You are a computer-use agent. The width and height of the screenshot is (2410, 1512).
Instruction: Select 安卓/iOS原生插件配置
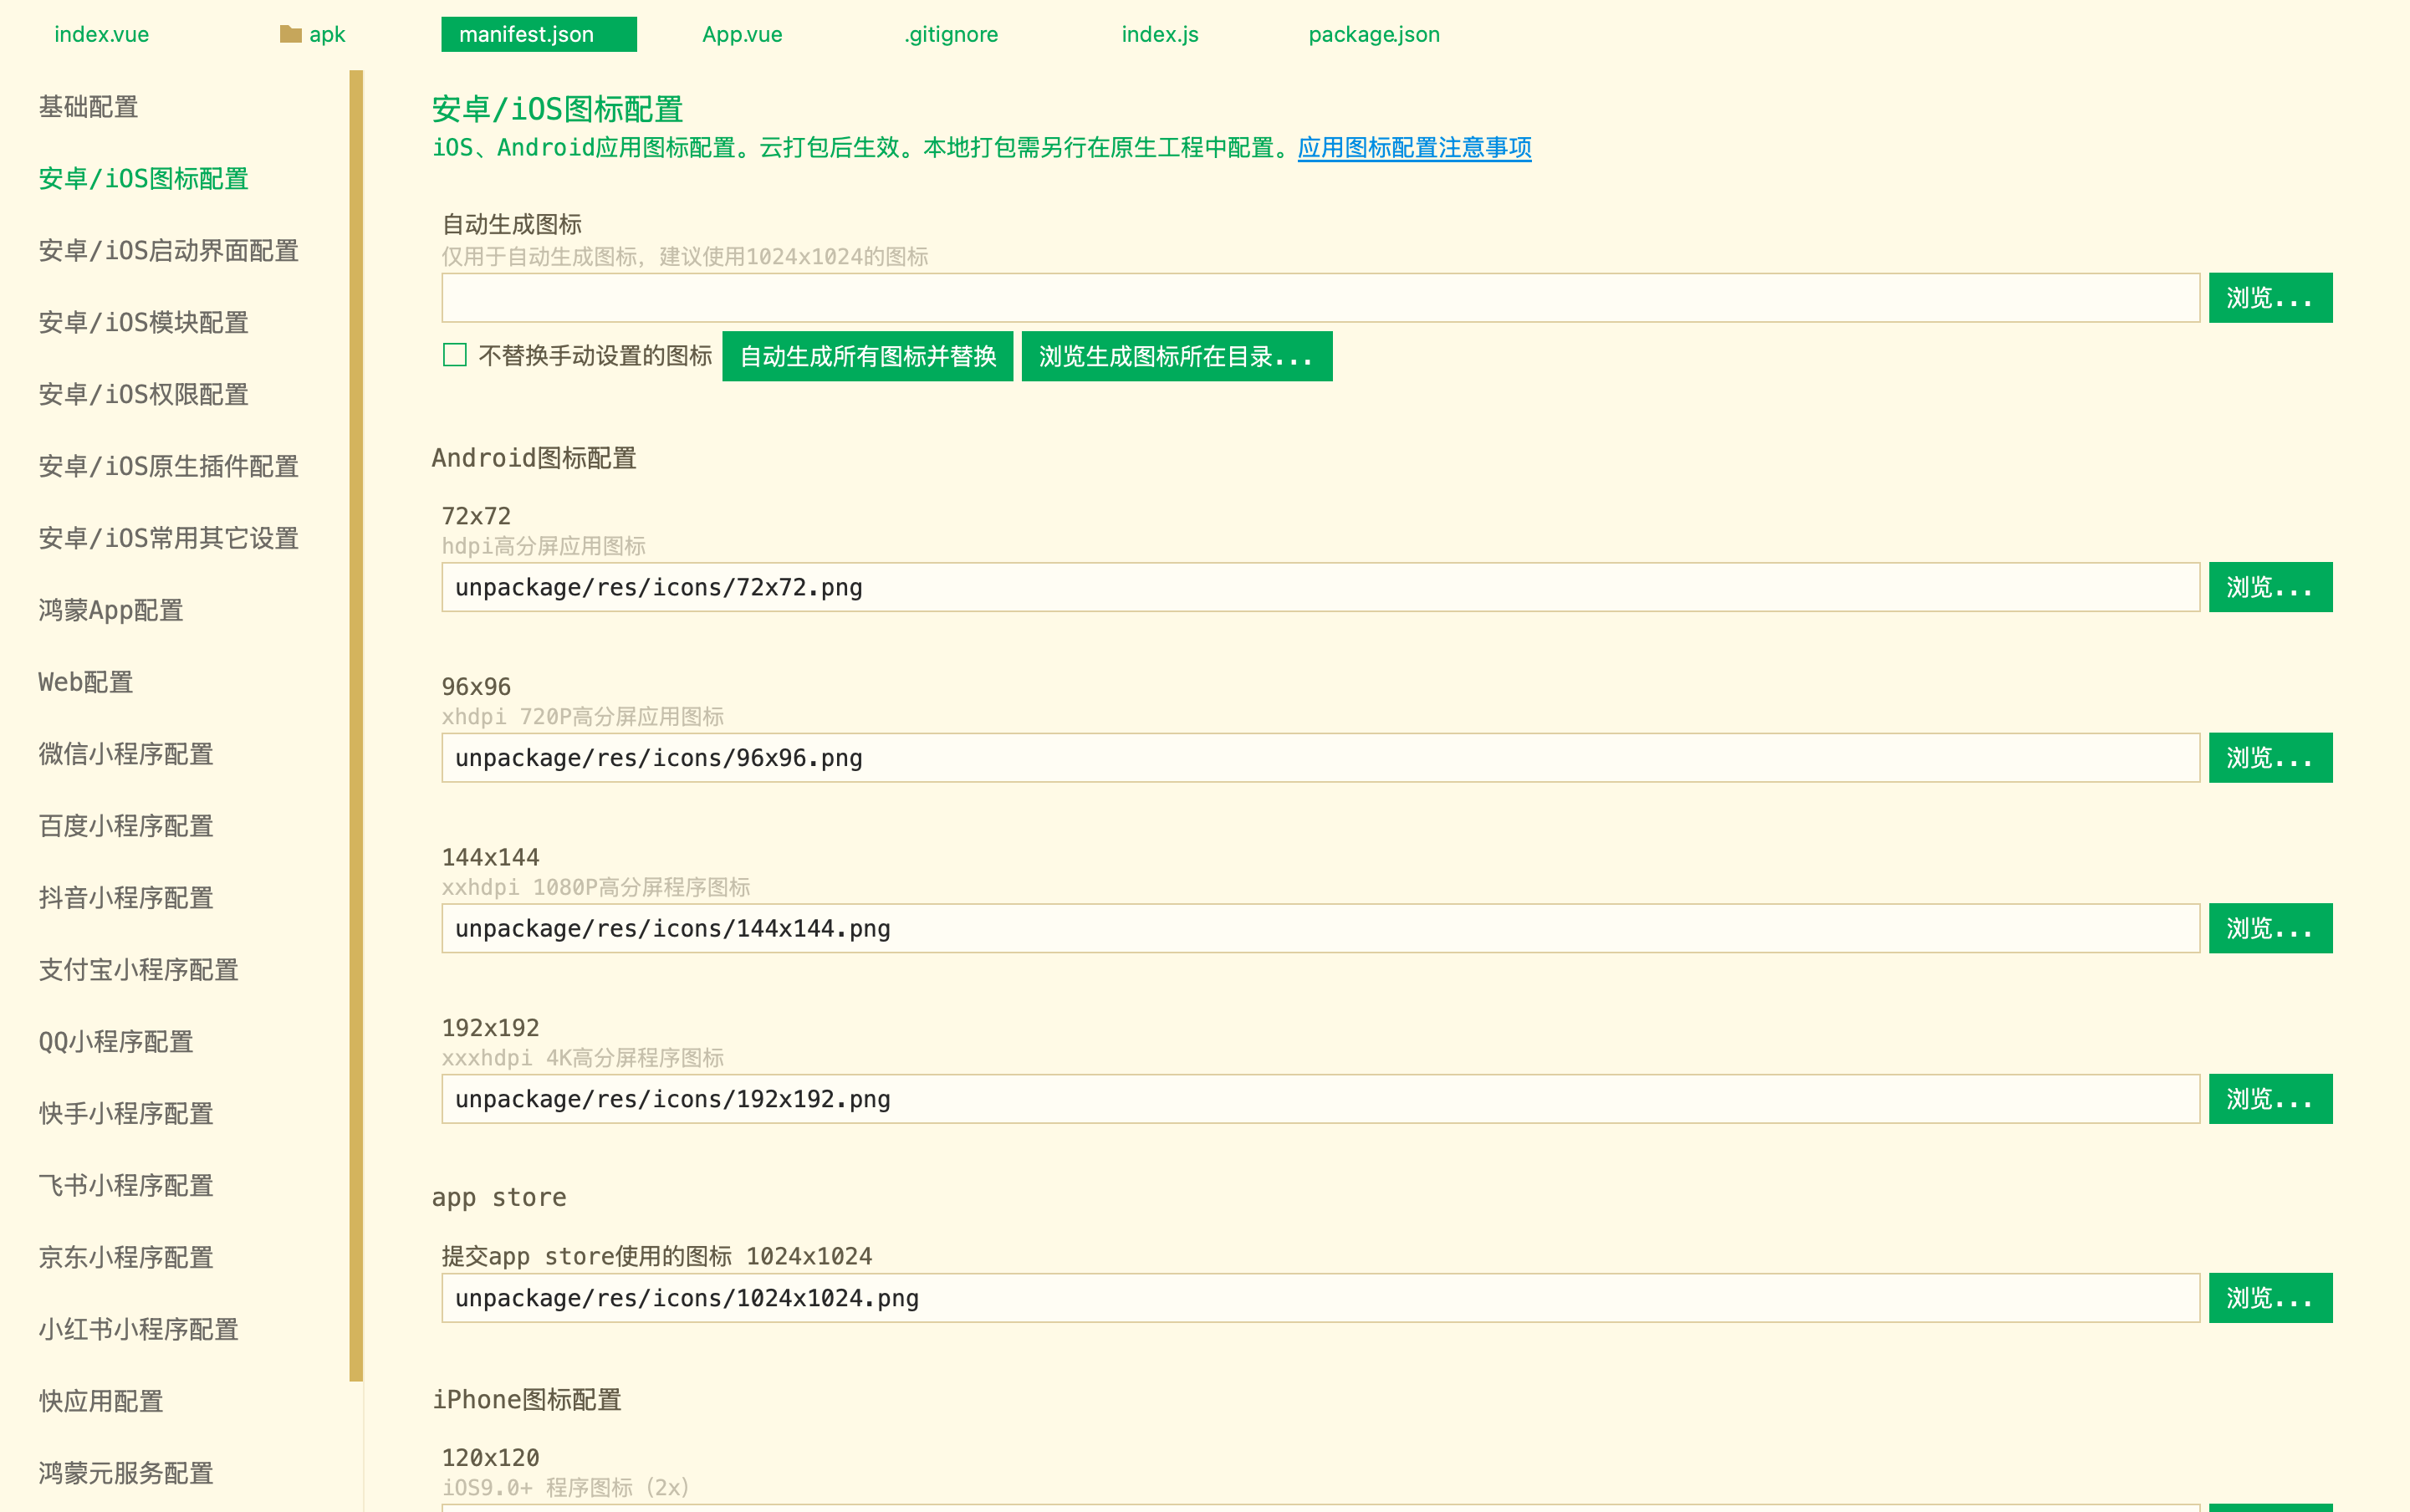tap(168, 467)
